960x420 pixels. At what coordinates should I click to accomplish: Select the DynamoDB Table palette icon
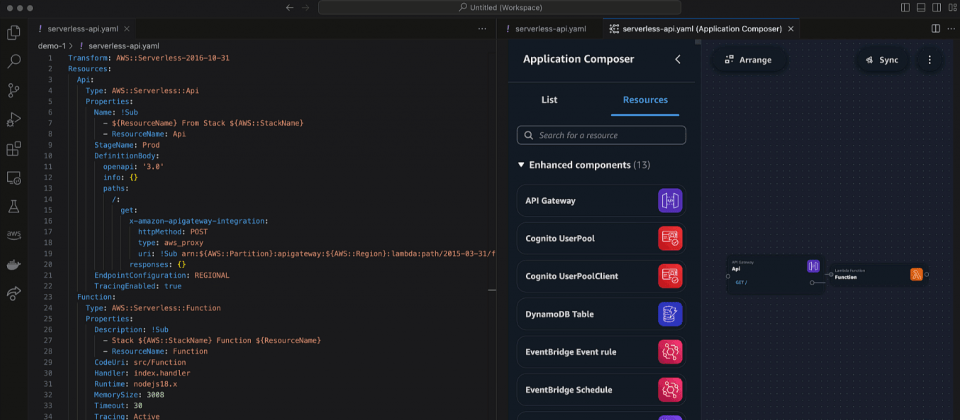click(670, 314)
